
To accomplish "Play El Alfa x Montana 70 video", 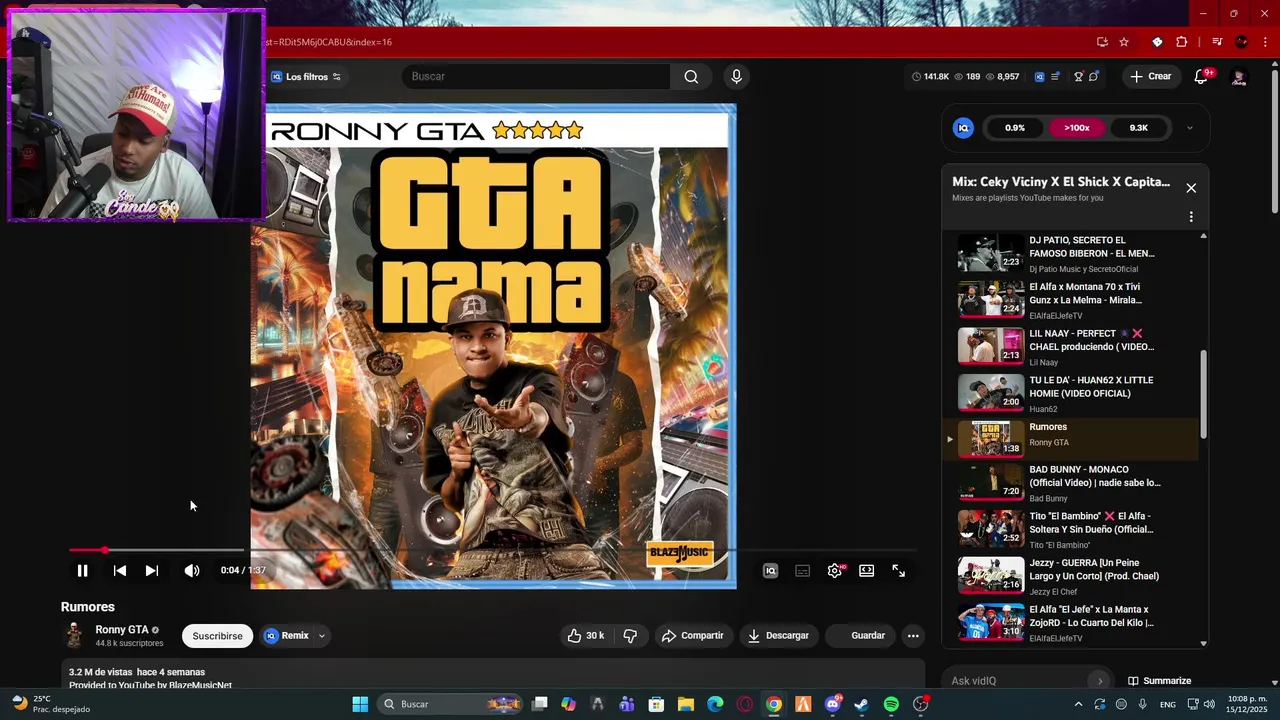I will pos(1070,300).
